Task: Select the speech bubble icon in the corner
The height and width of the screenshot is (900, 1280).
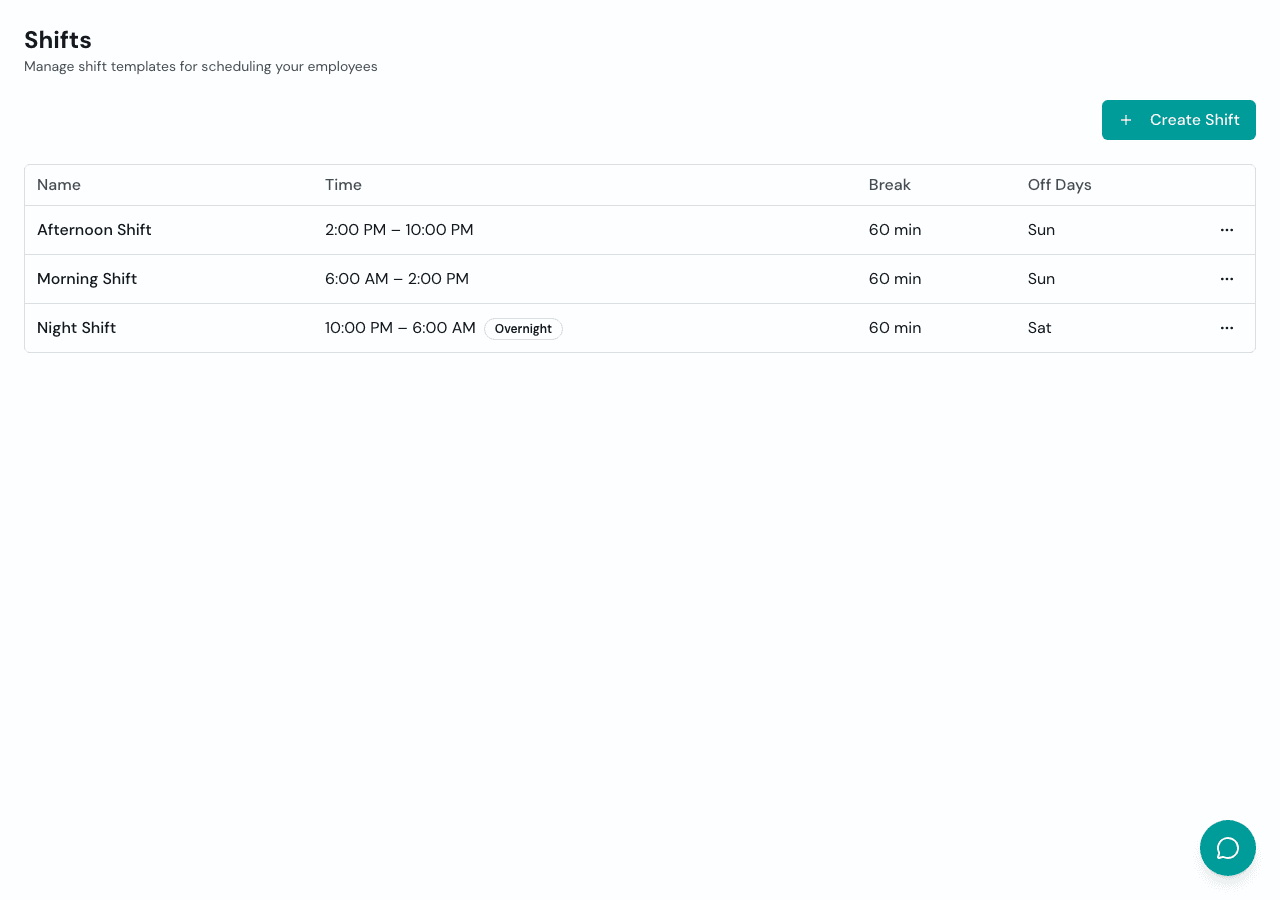Action: click(1227, 847)
